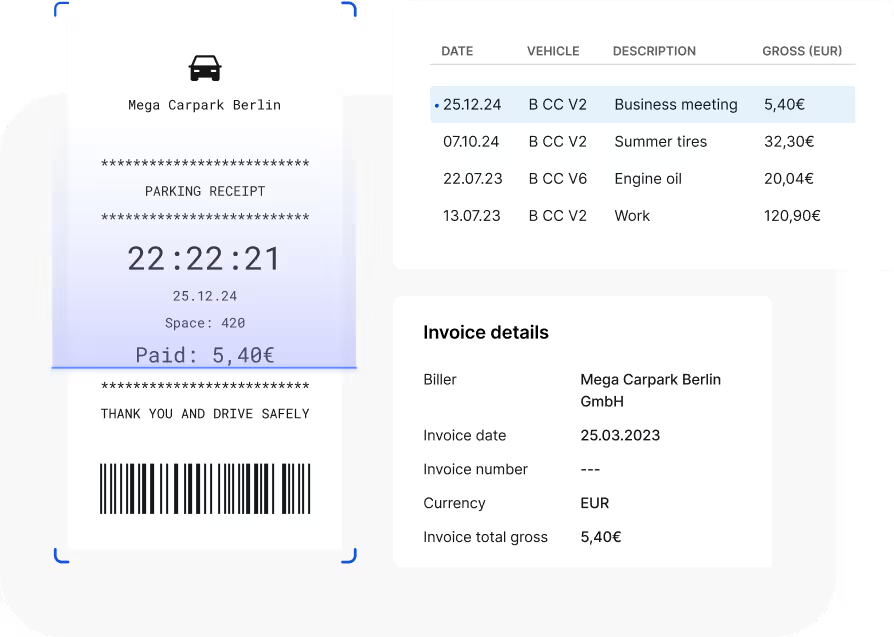Click vehicle B CC V6 cell

point(558,178)
